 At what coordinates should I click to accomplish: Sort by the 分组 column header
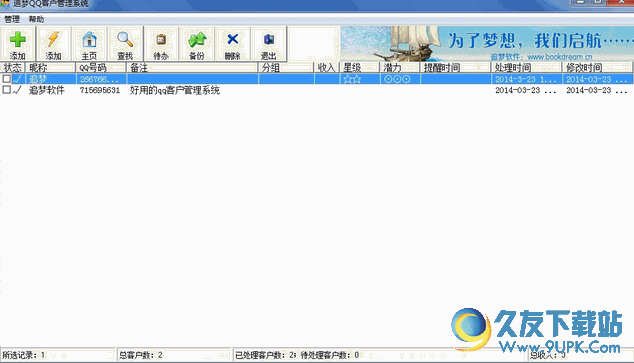coord(286,68)
